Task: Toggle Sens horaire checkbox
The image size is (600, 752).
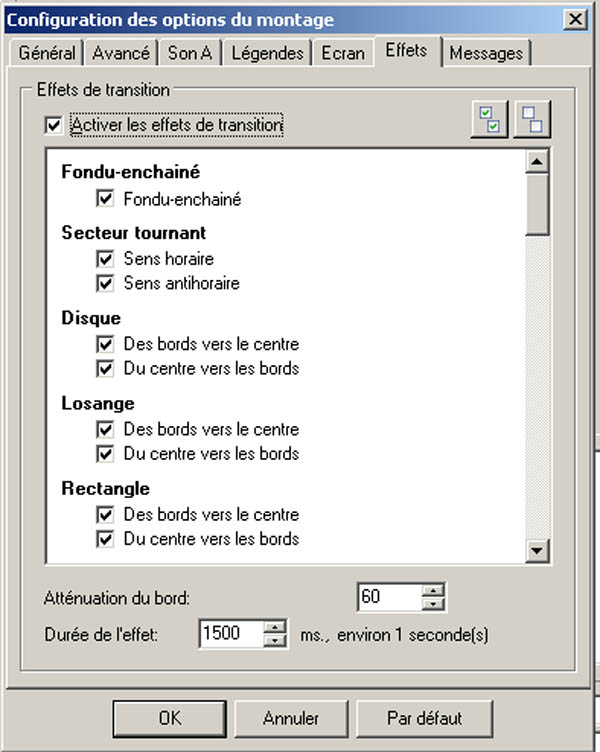Action: (105, 259)
